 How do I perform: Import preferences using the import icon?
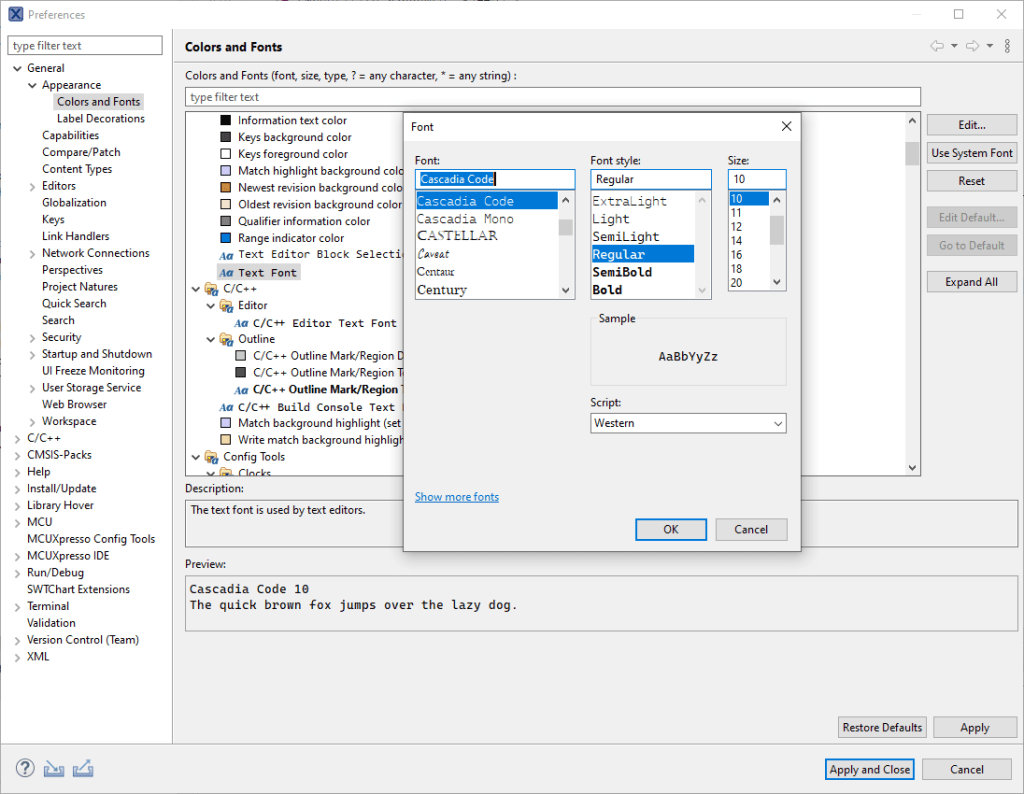point(53,769)
